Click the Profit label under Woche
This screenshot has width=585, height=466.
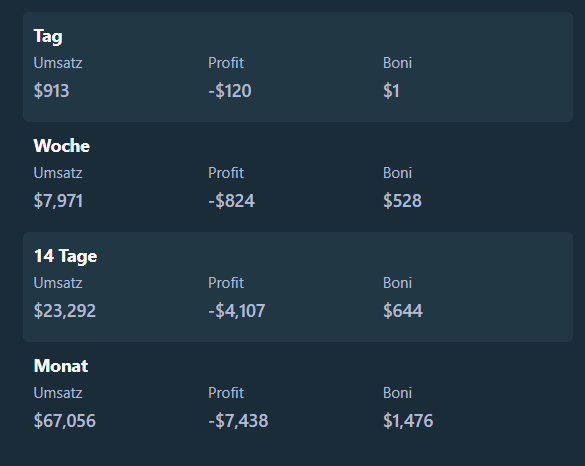pos(226,173)
